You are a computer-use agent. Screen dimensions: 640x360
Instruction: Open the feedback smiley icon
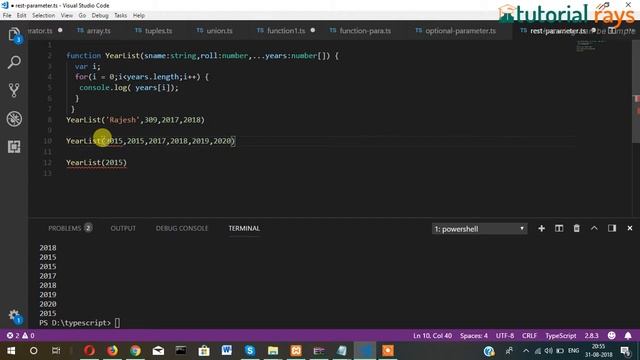(611, 336)
